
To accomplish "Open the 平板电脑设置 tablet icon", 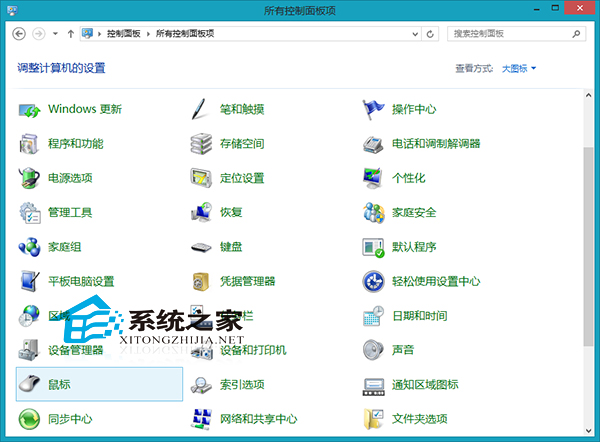I will point(29,281).
